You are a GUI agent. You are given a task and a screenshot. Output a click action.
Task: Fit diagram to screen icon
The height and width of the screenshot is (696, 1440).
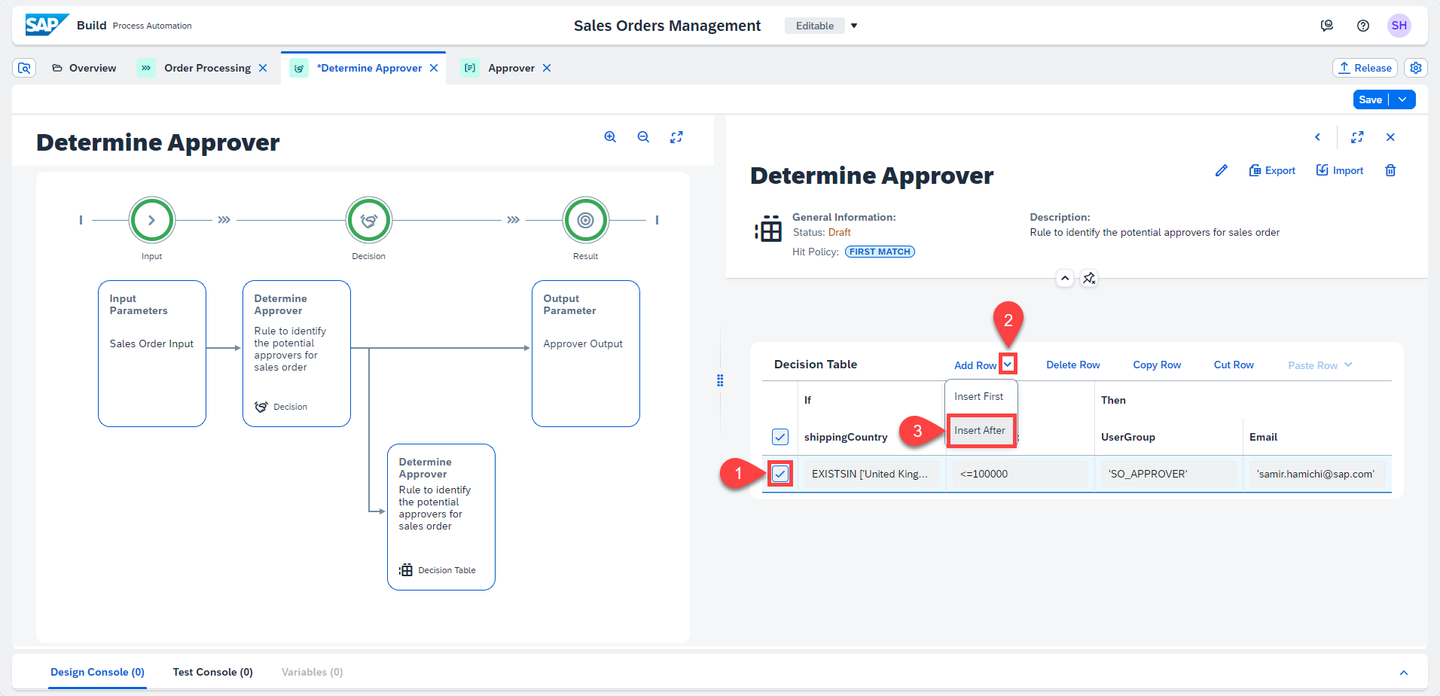pos(677,138)
